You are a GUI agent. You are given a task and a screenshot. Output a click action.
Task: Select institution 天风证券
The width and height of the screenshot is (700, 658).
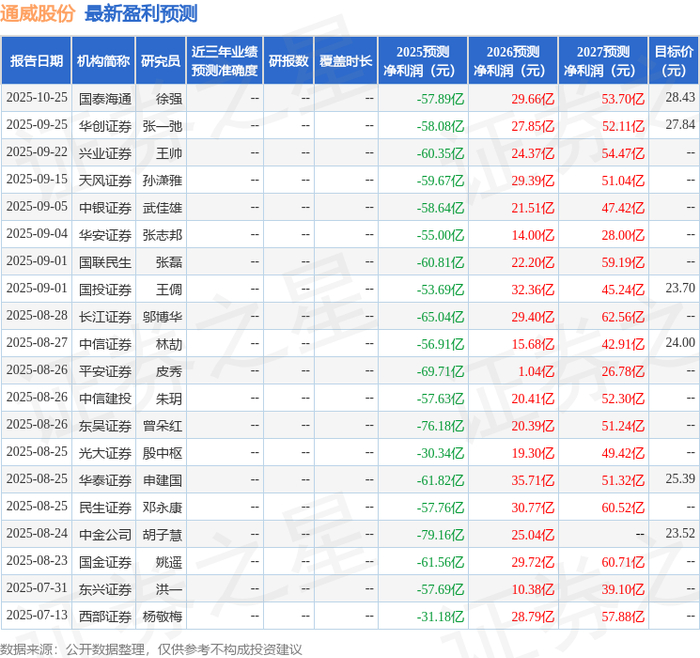click(105, 181)
